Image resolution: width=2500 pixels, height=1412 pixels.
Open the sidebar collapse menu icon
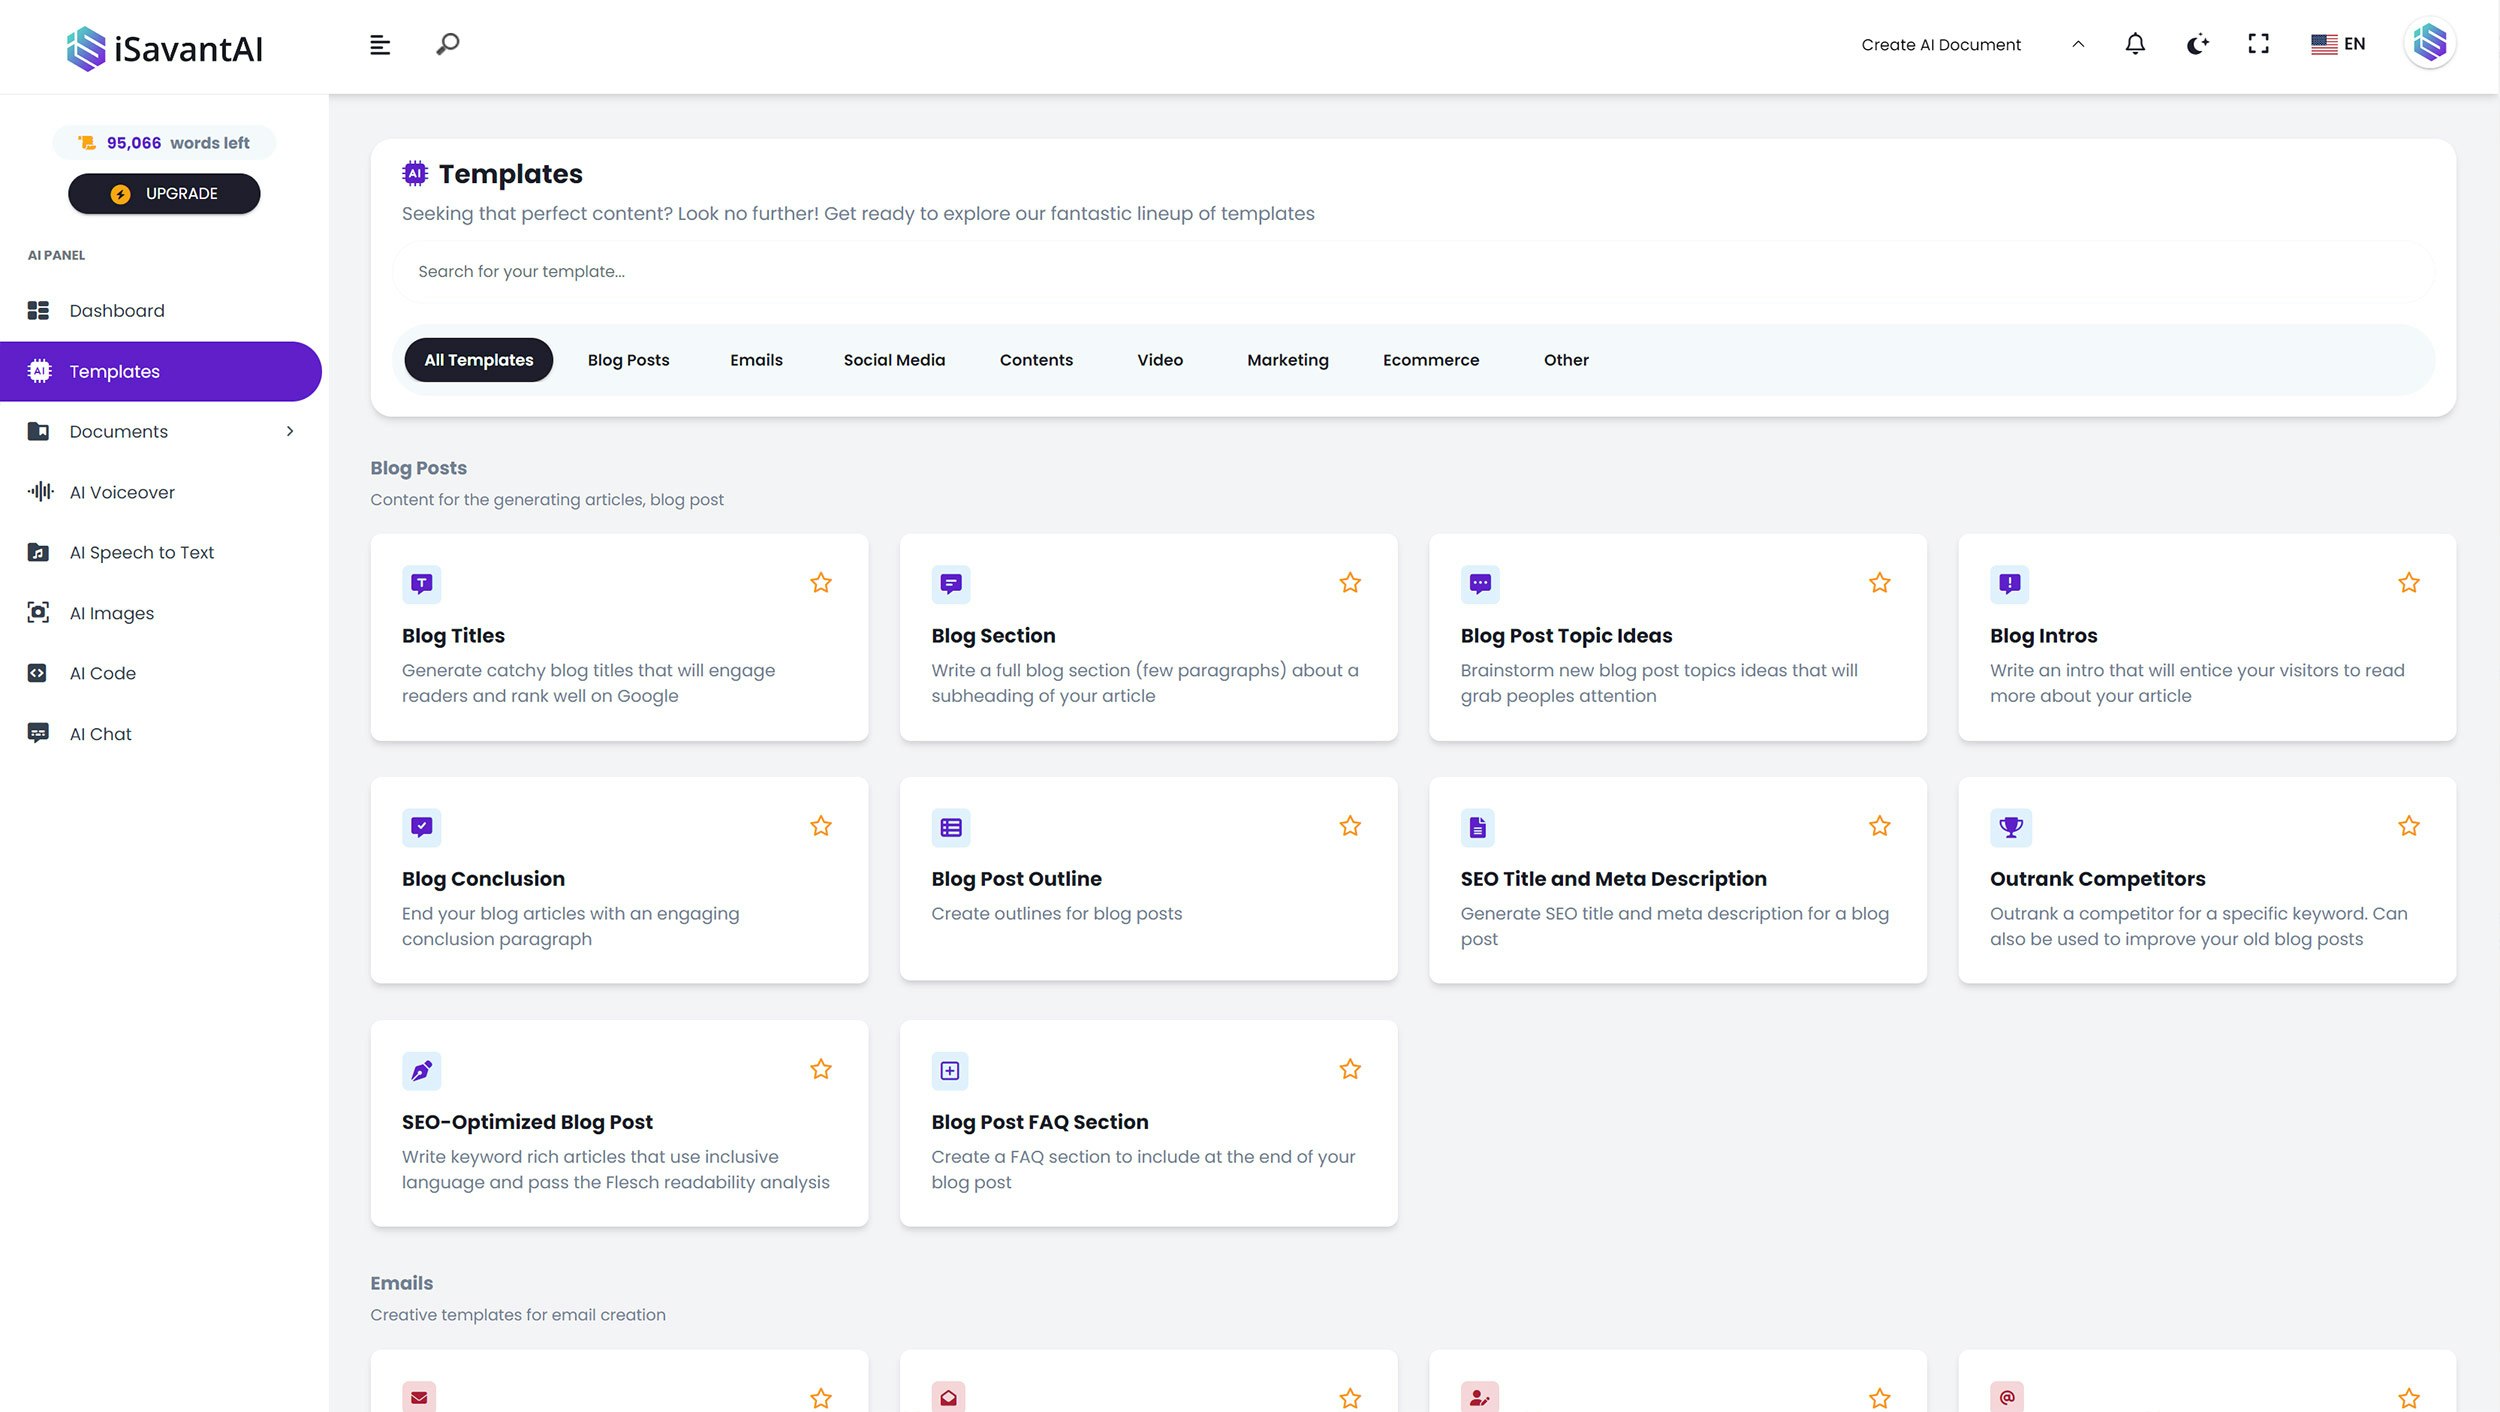(x=380, y=45)
